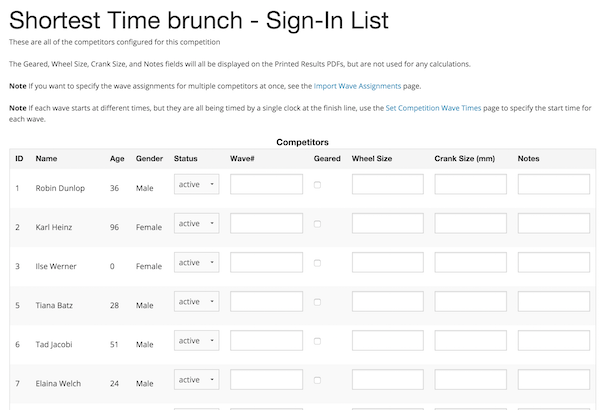Mark Tad Jacobi as Geared
The image size is (600, 410).
[x=318, y=341]
